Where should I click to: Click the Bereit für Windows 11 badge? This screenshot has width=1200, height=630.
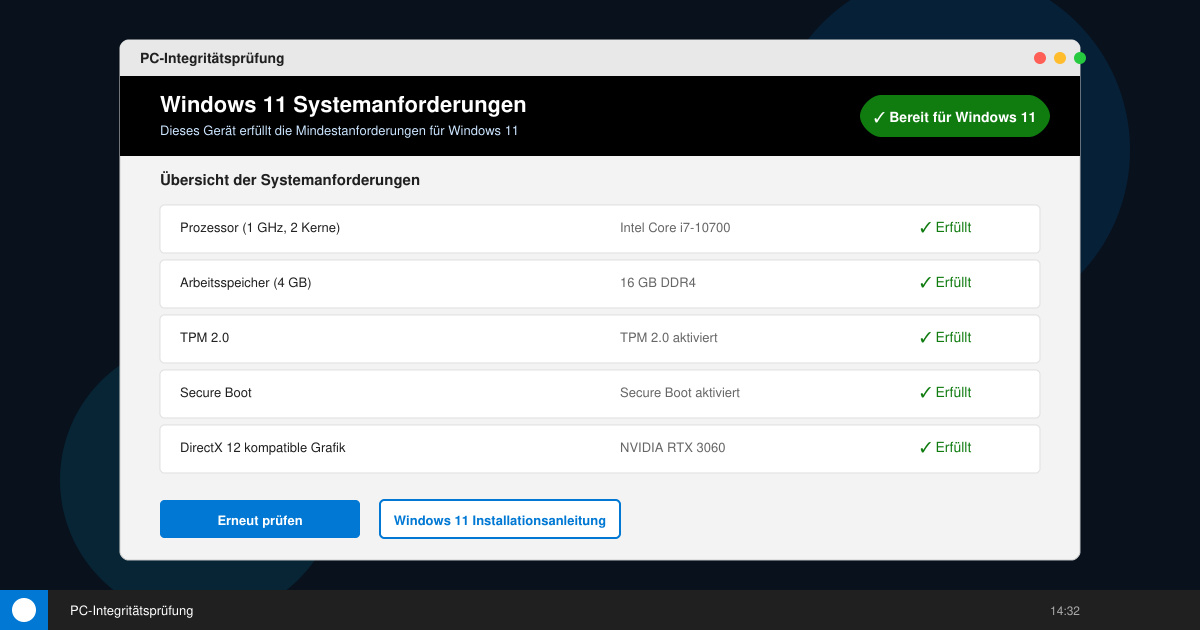(955, 117)
